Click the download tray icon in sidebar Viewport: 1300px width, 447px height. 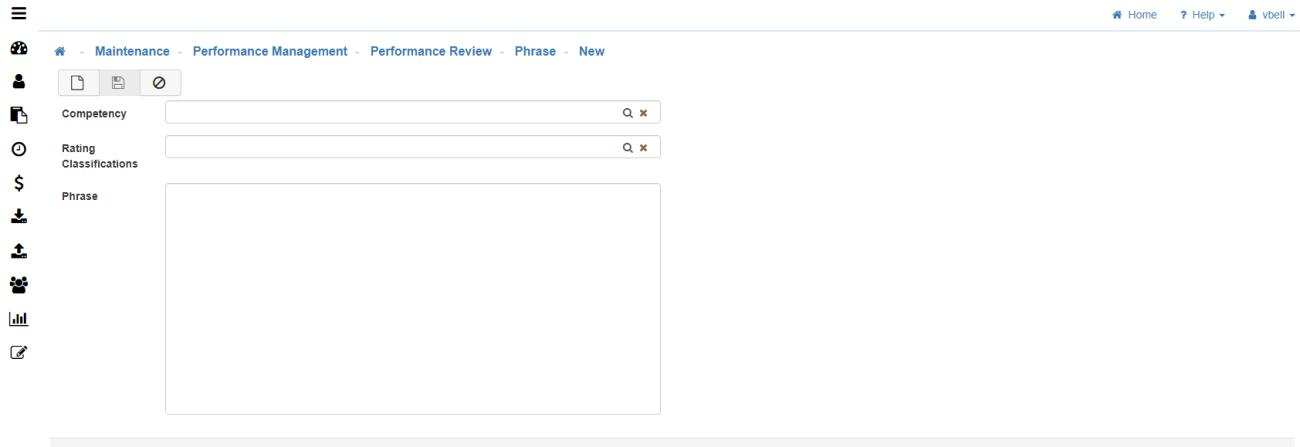click(18, 216)
